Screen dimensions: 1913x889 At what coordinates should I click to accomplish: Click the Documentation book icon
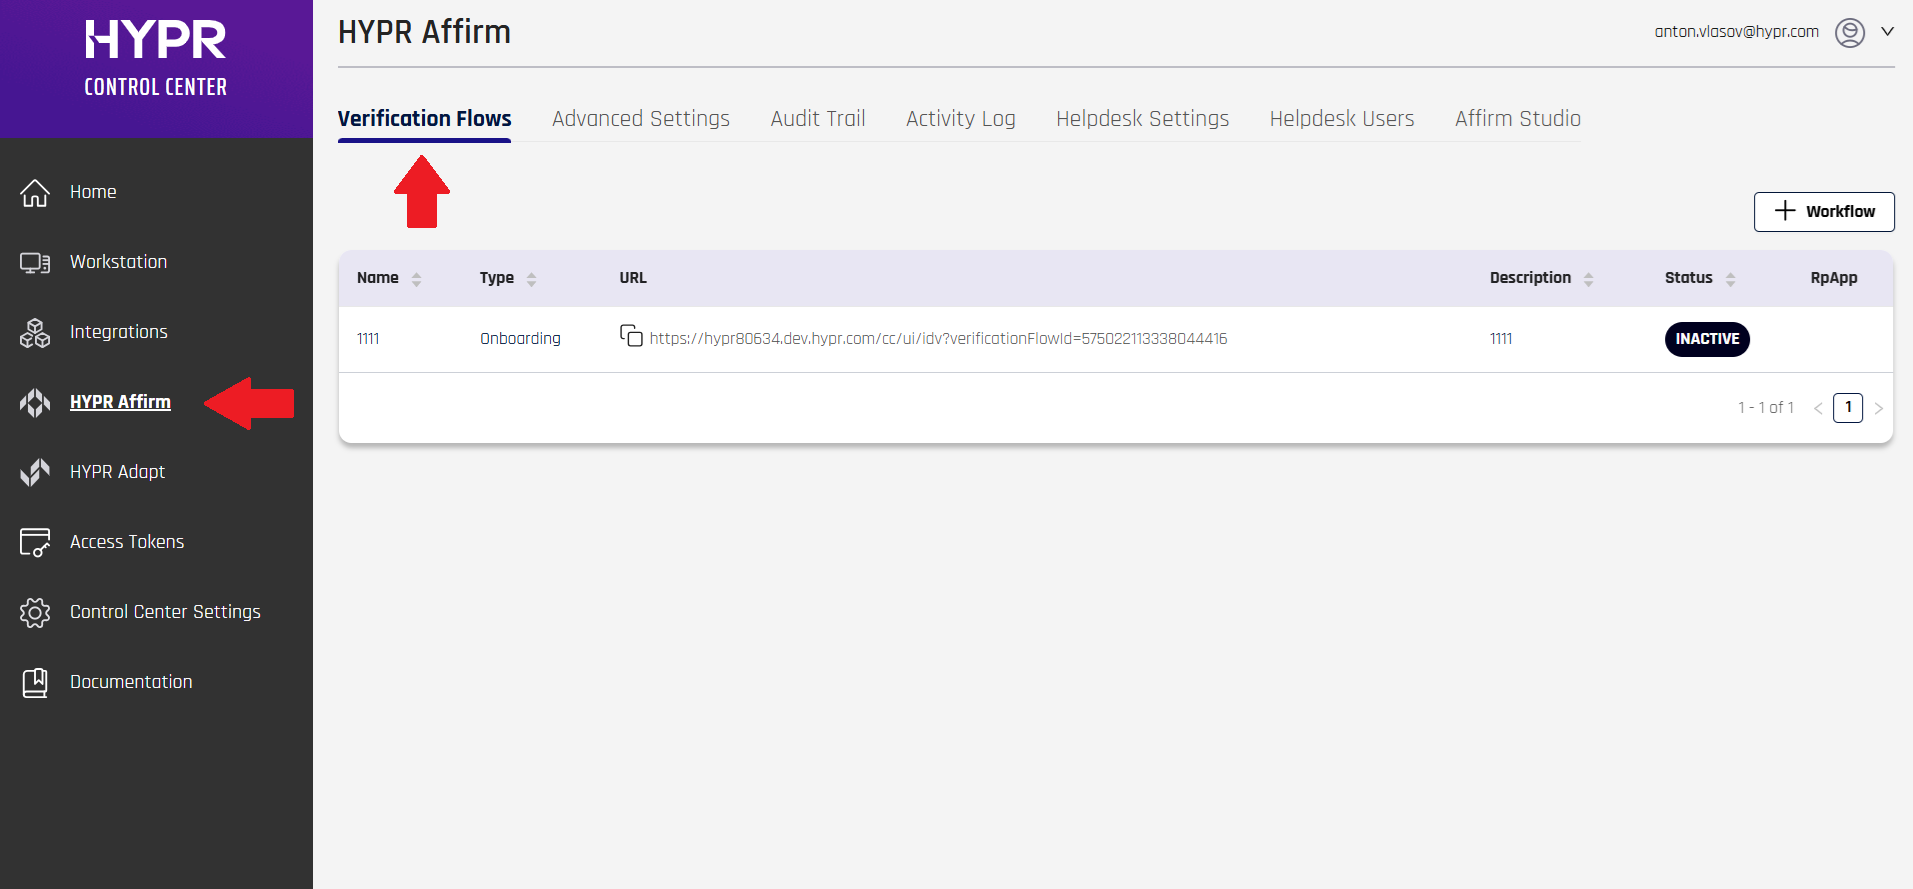35,682
